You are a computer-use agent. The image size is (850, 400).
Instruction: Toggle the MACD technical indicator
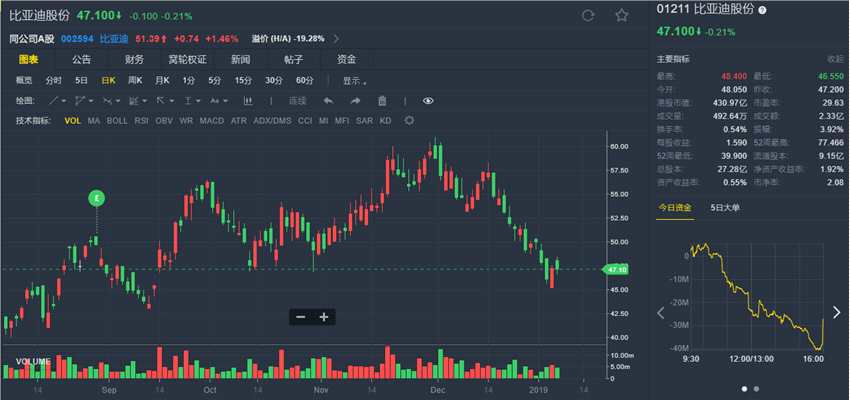pos(211,121)
